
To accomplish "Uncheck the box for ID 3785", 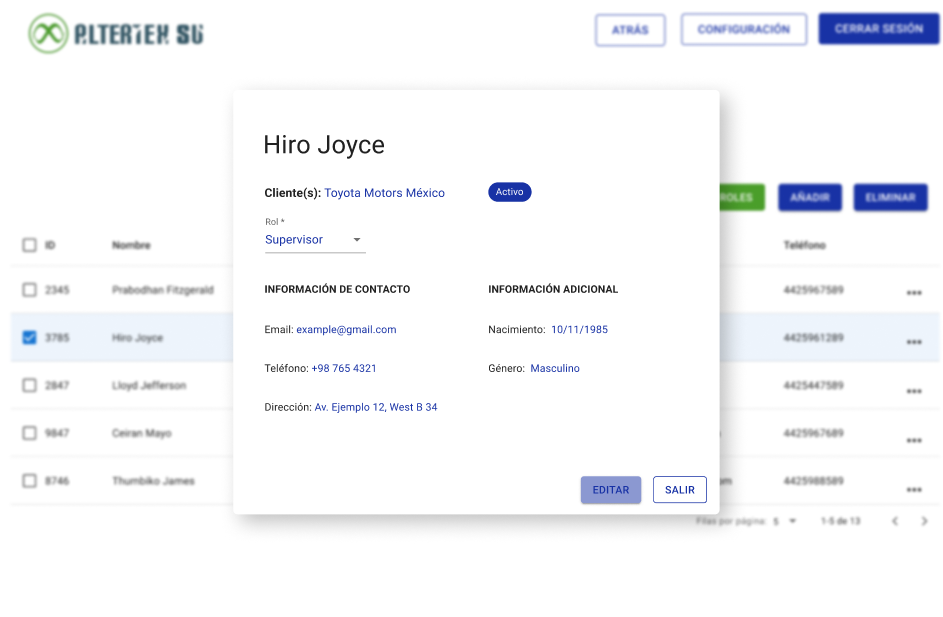I will pyautogui.click(x=29, y=337).
